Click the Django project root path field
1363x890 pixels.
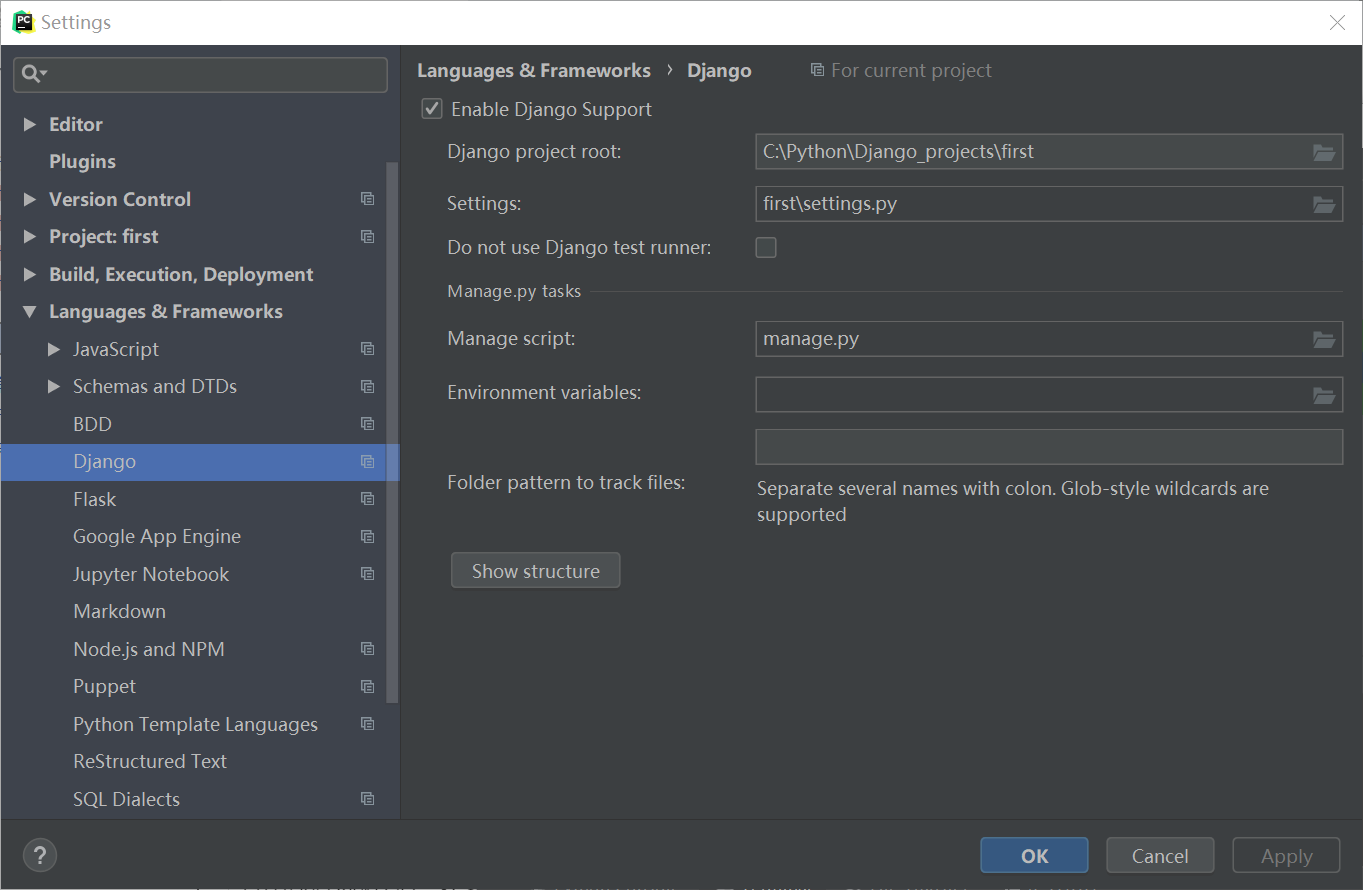click(x=1049, y=152)
